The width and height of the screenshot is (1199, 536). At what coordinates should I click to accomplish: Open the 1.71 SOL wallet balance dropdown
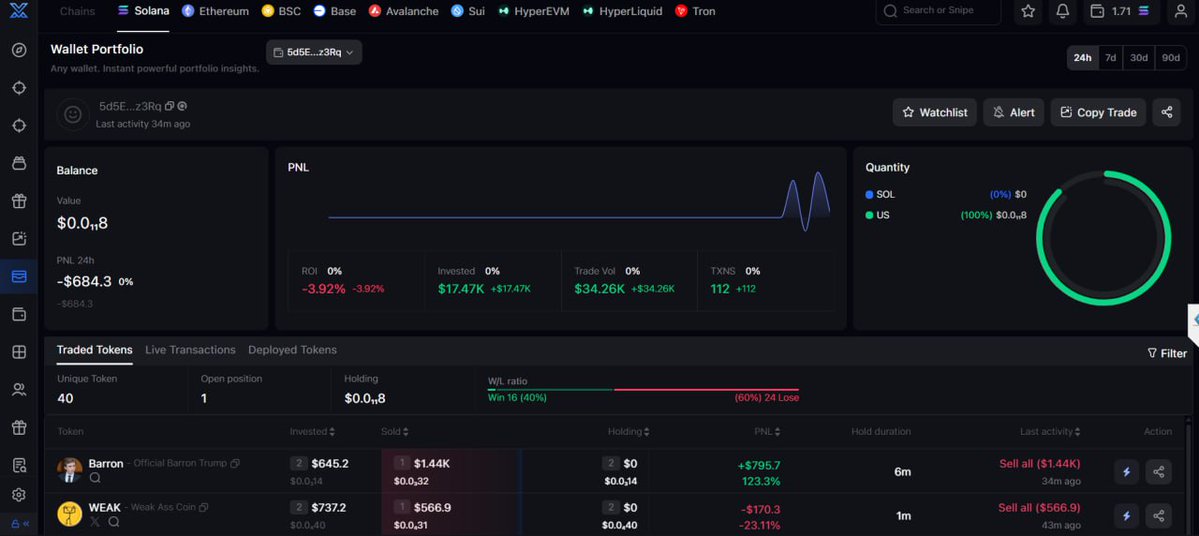click(1121, 11)
